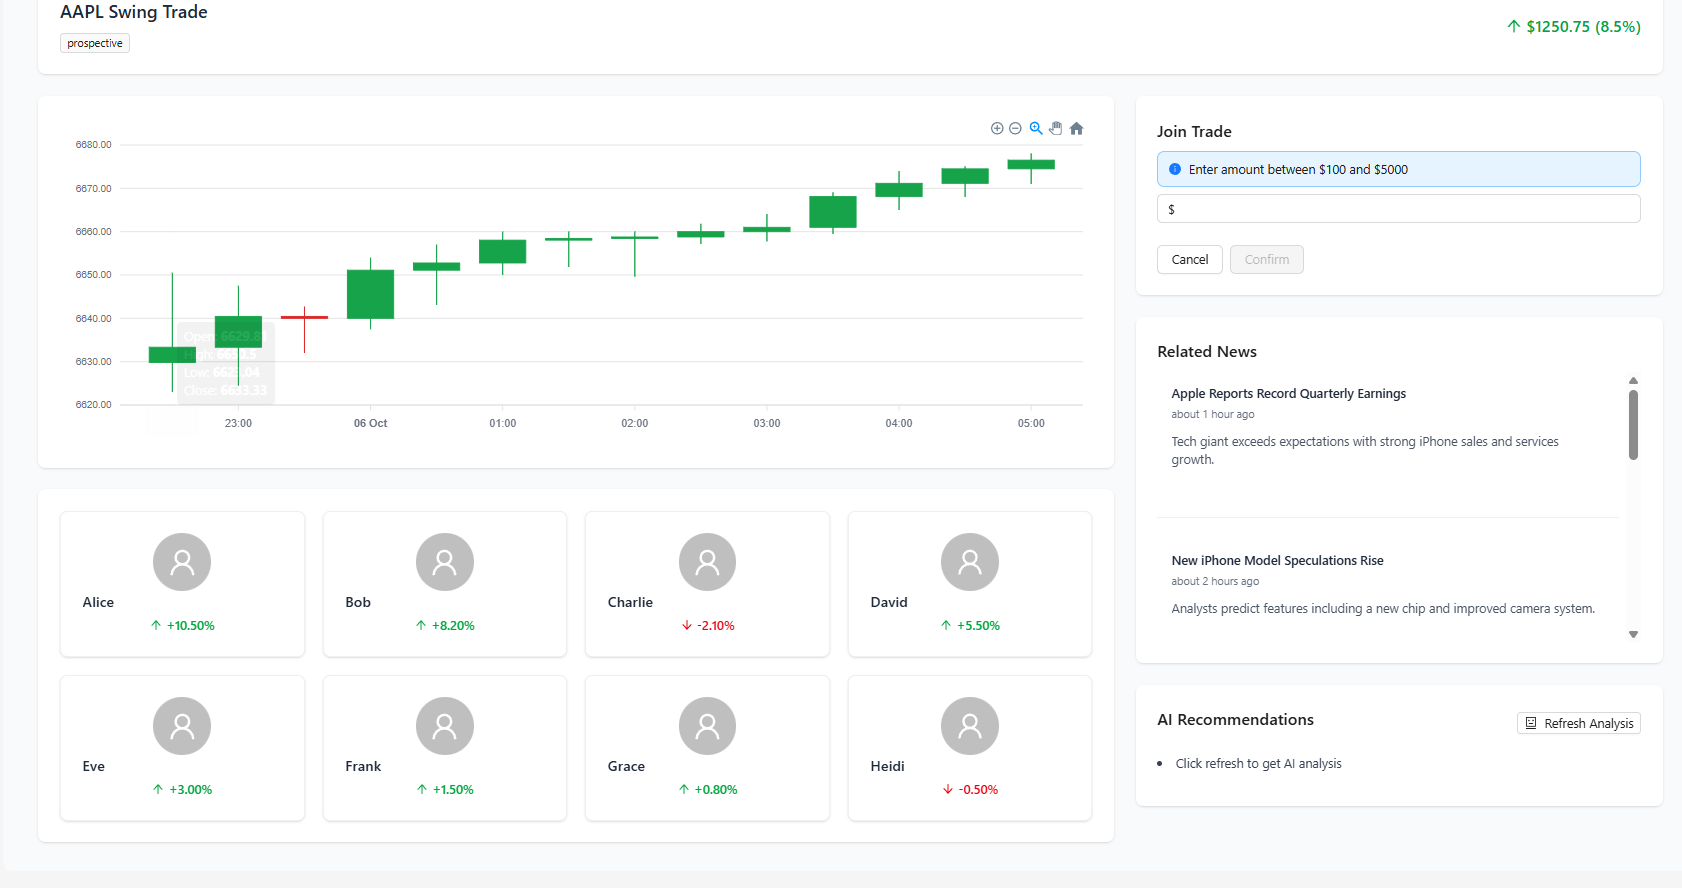Click the Charlie name label
The height and width of the screenshot is (888, 1682).
click(x=630, y=602)
